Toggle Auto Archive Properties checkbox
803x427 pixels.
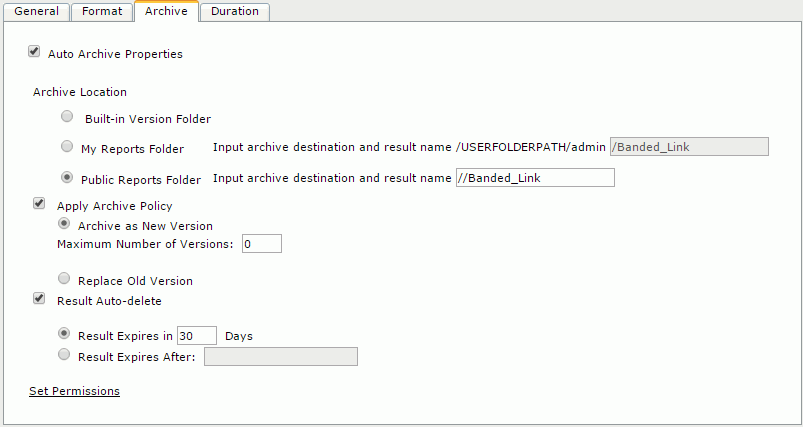coord(34,52)
